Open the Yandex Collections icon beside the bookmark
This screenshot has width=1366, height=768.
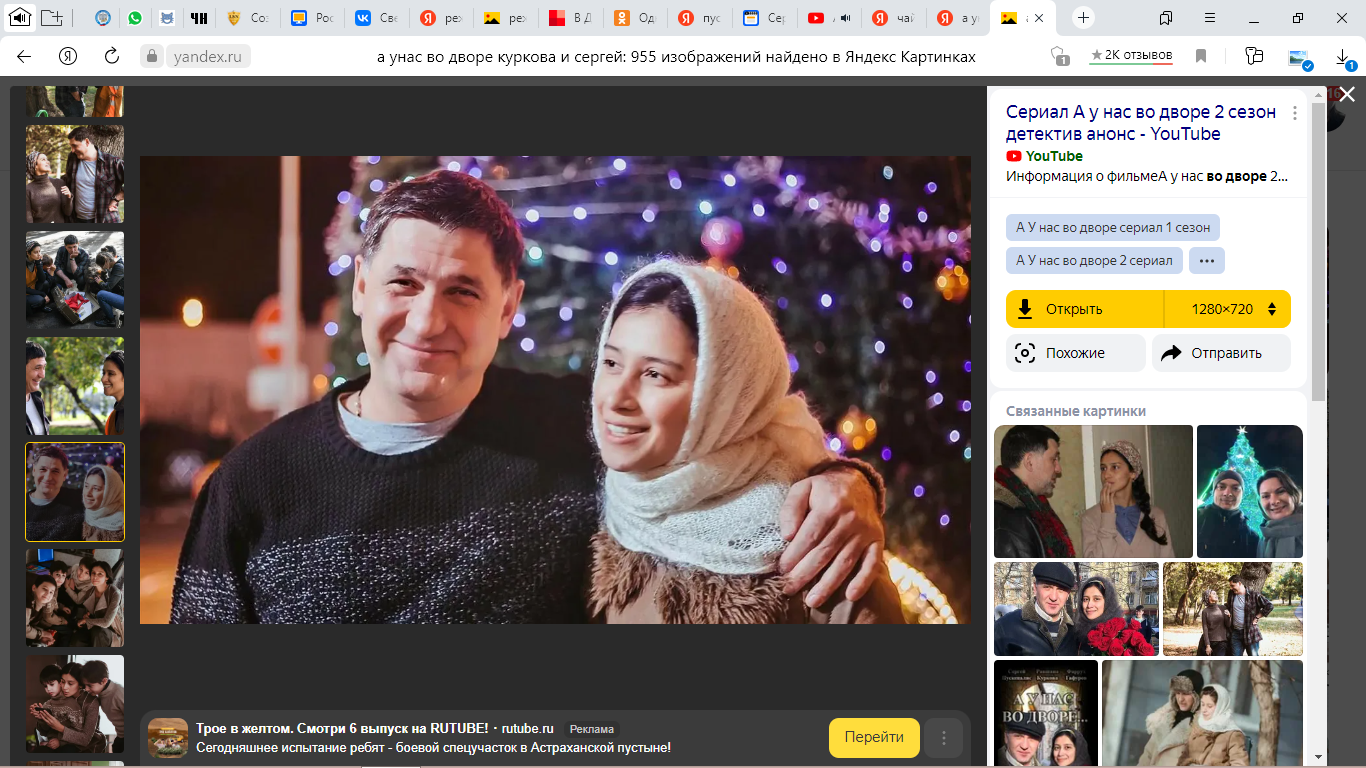[x=1253, y=56]
